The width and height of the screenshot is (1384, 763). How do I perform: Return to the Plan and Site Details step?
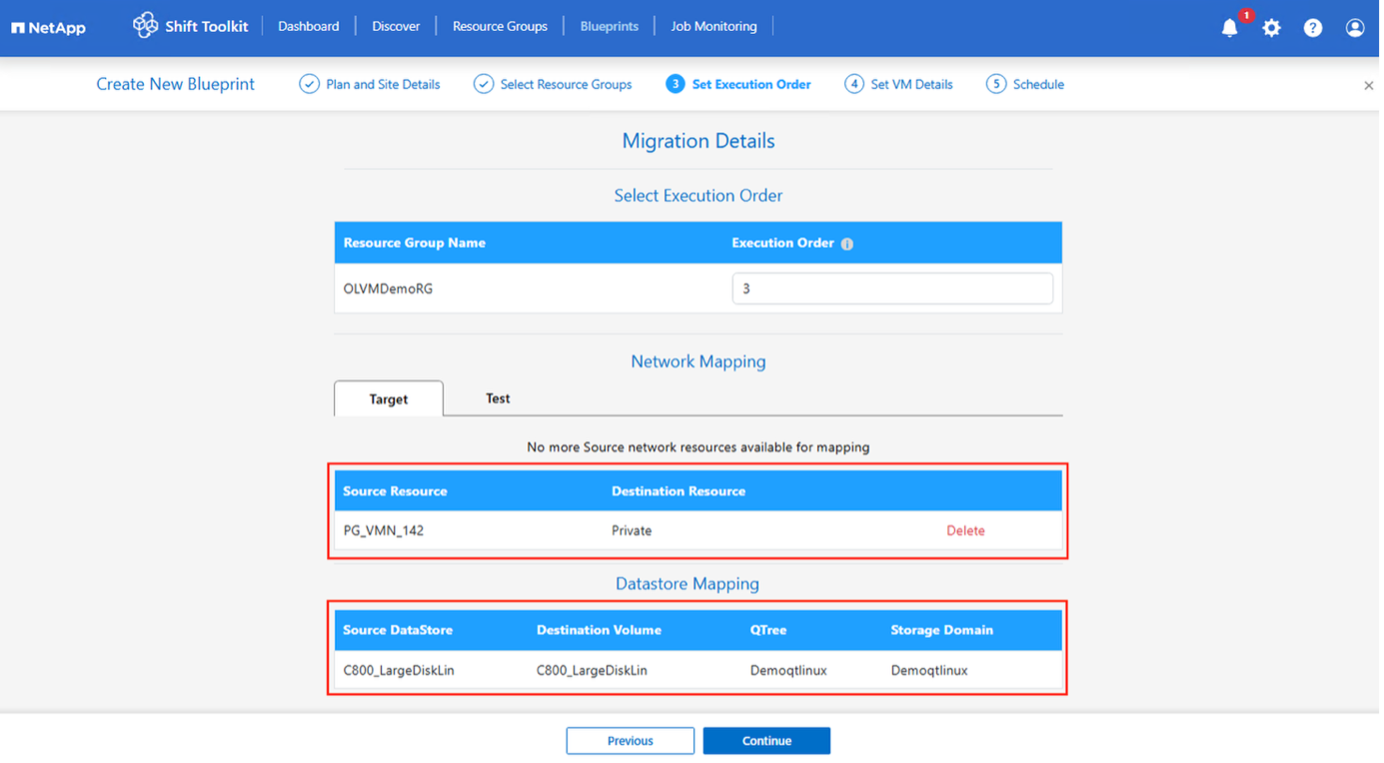click(370, 85)
